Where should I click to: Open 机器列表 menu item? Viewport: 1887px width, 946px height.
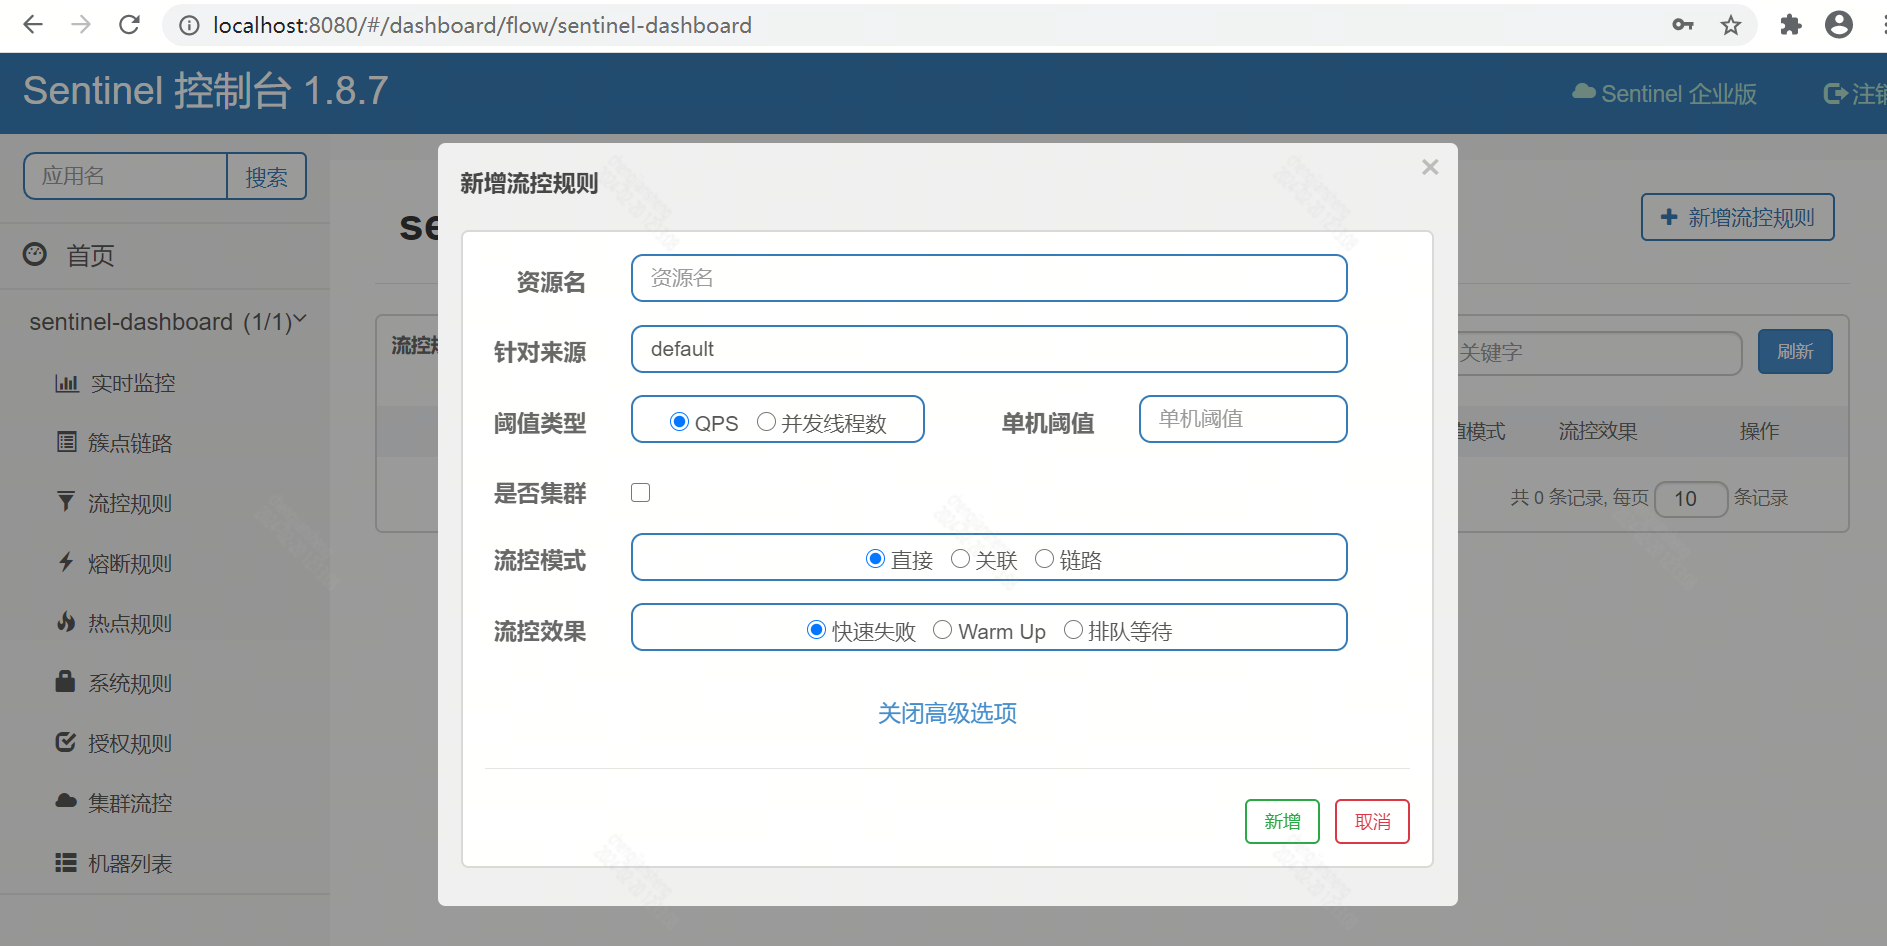coord(130,863)
